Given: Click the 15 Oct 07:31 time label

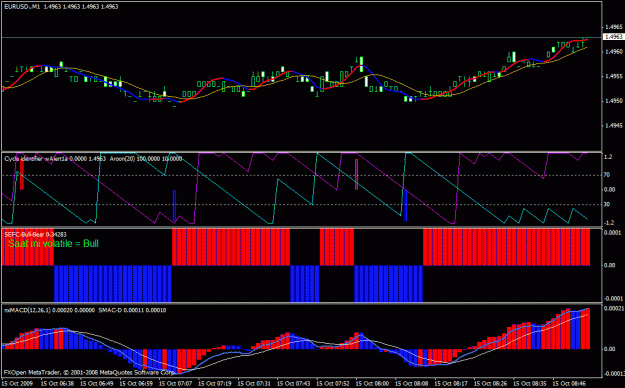Looking at the screenshot, I should pos(254,383).
